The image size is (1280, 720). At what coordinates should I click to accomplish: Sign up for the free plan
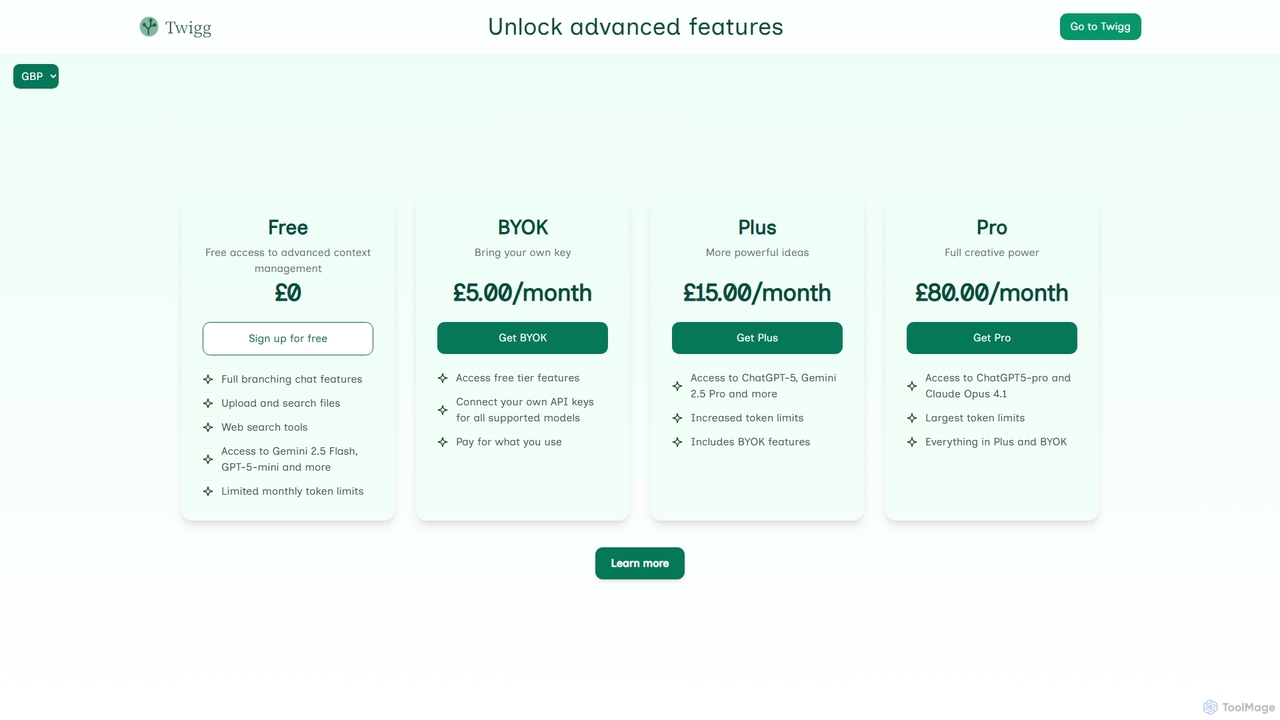(288, 338)
